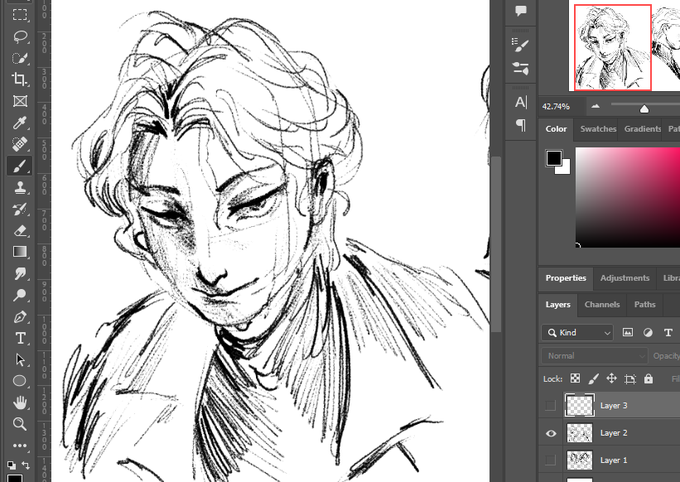
Task: Pick a color in the pink color field
Action: point(628,197)
